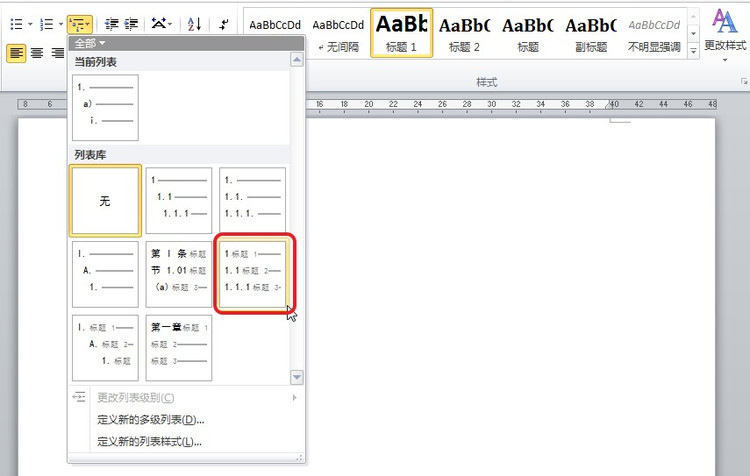Click the bullet list icon
Viewport: 750px width, 476px height.
(x=16, y=24)
